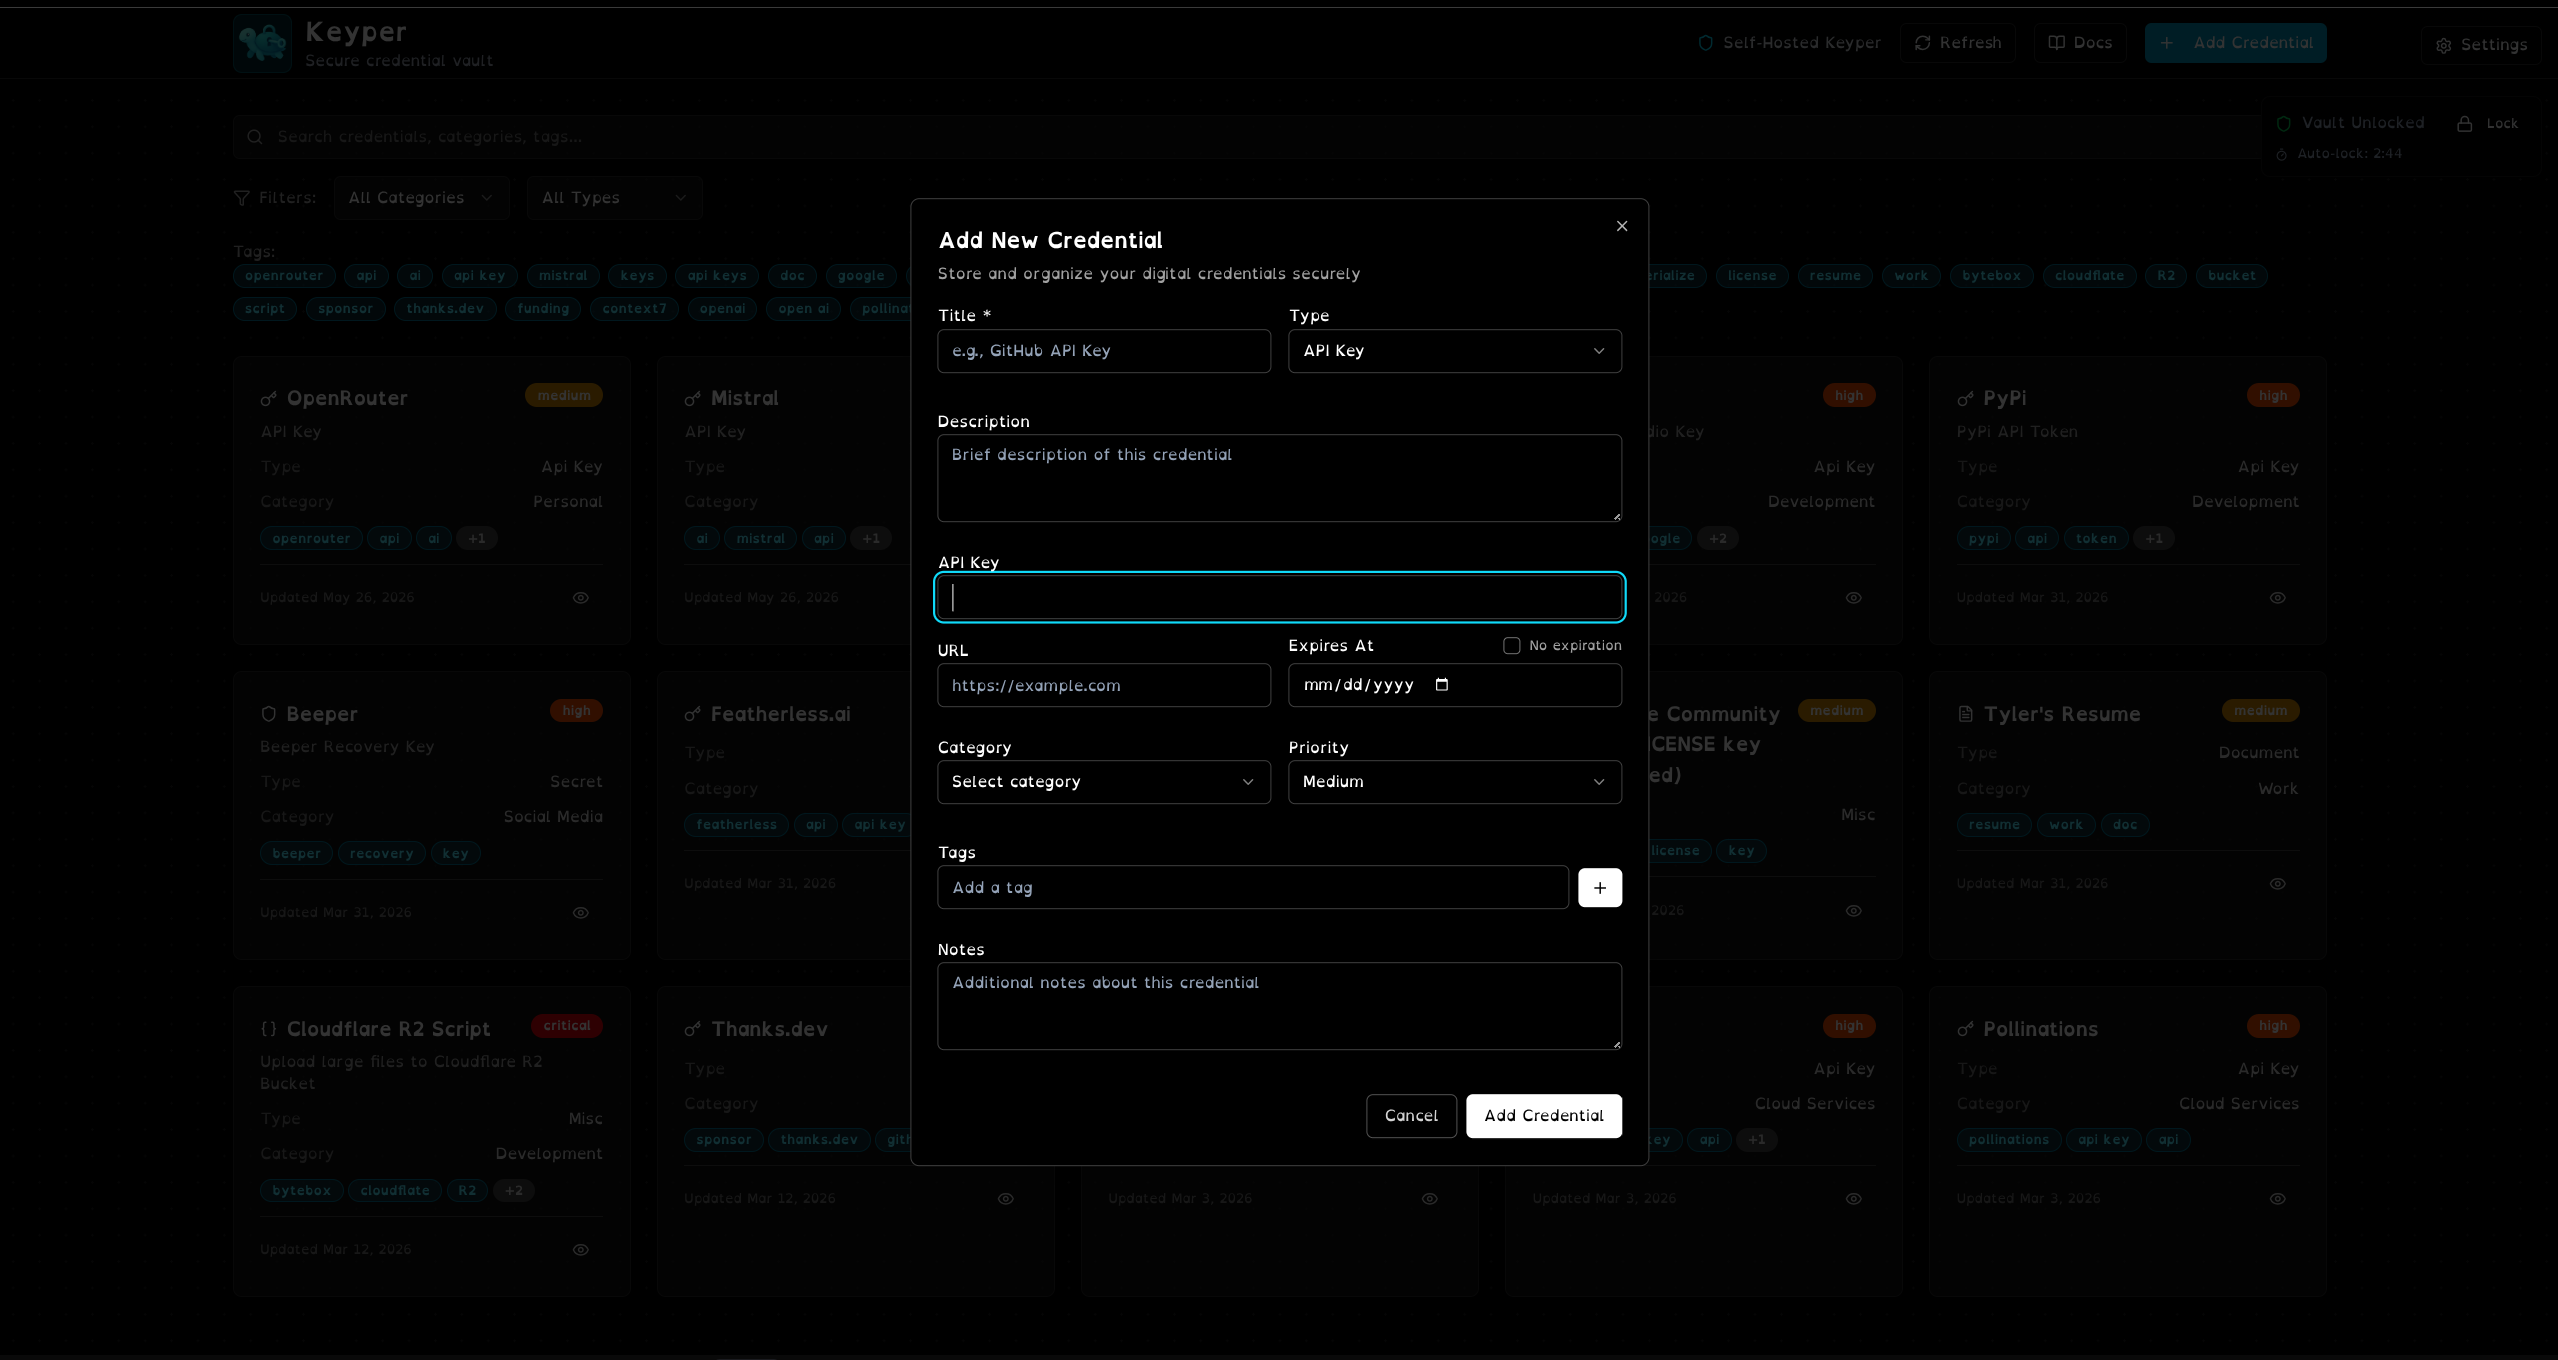2558x1360 pixels.
Task: Open the OpenRouter credential card title
Action: 347,398
